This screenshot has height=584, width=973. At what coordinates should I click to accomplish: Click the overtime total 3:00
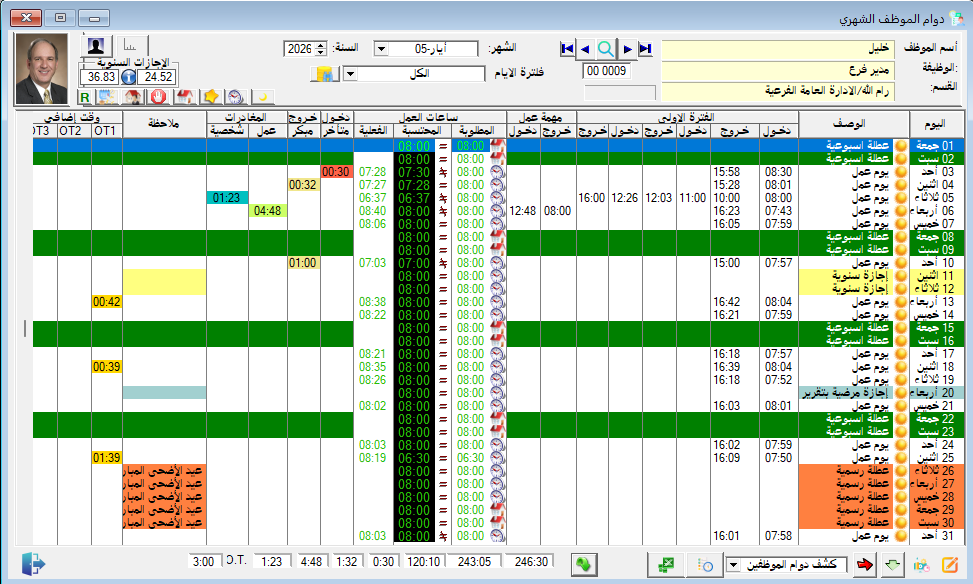click(x=204, y=562)
